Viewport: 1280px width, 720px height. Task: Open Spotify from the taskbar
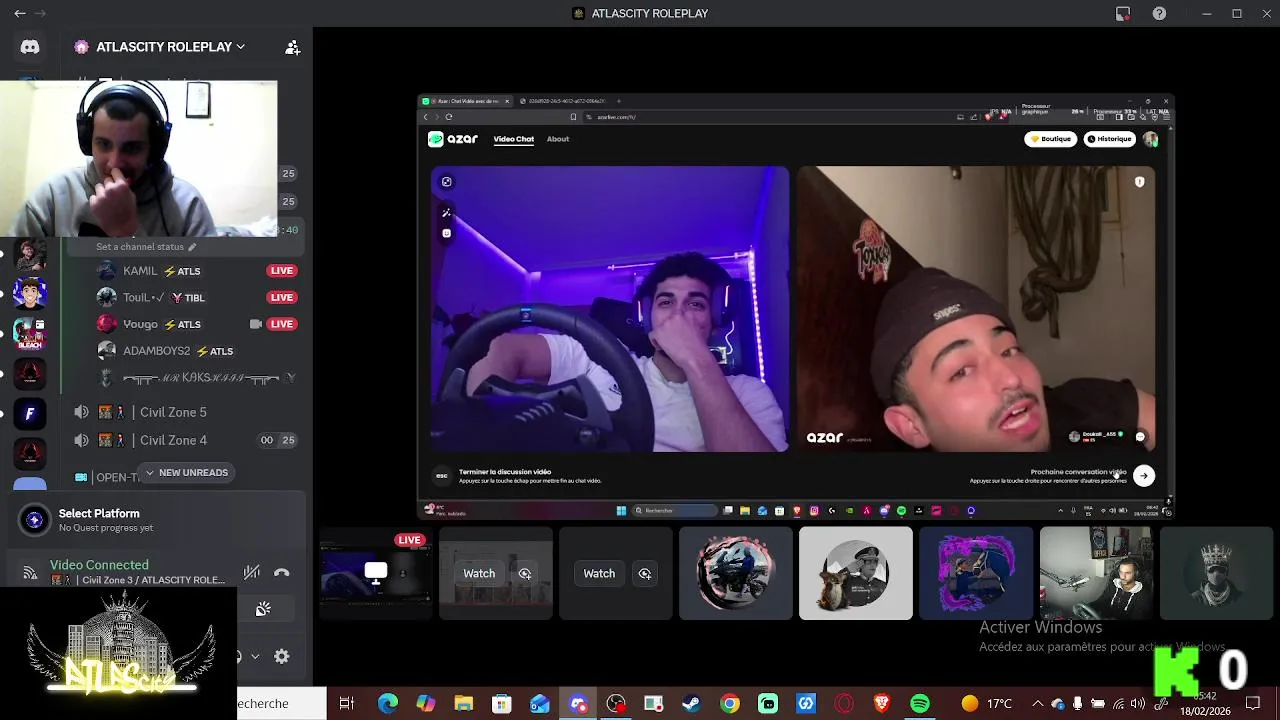click(x=920, y=703)
